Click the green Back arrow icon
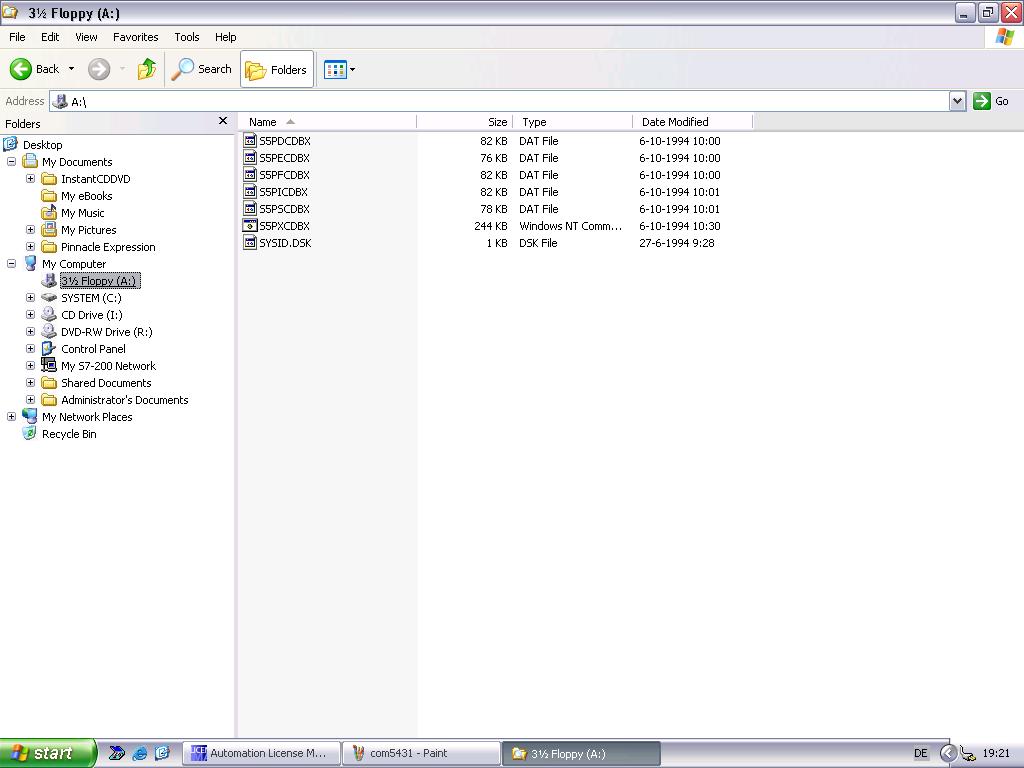 [21, 69]
